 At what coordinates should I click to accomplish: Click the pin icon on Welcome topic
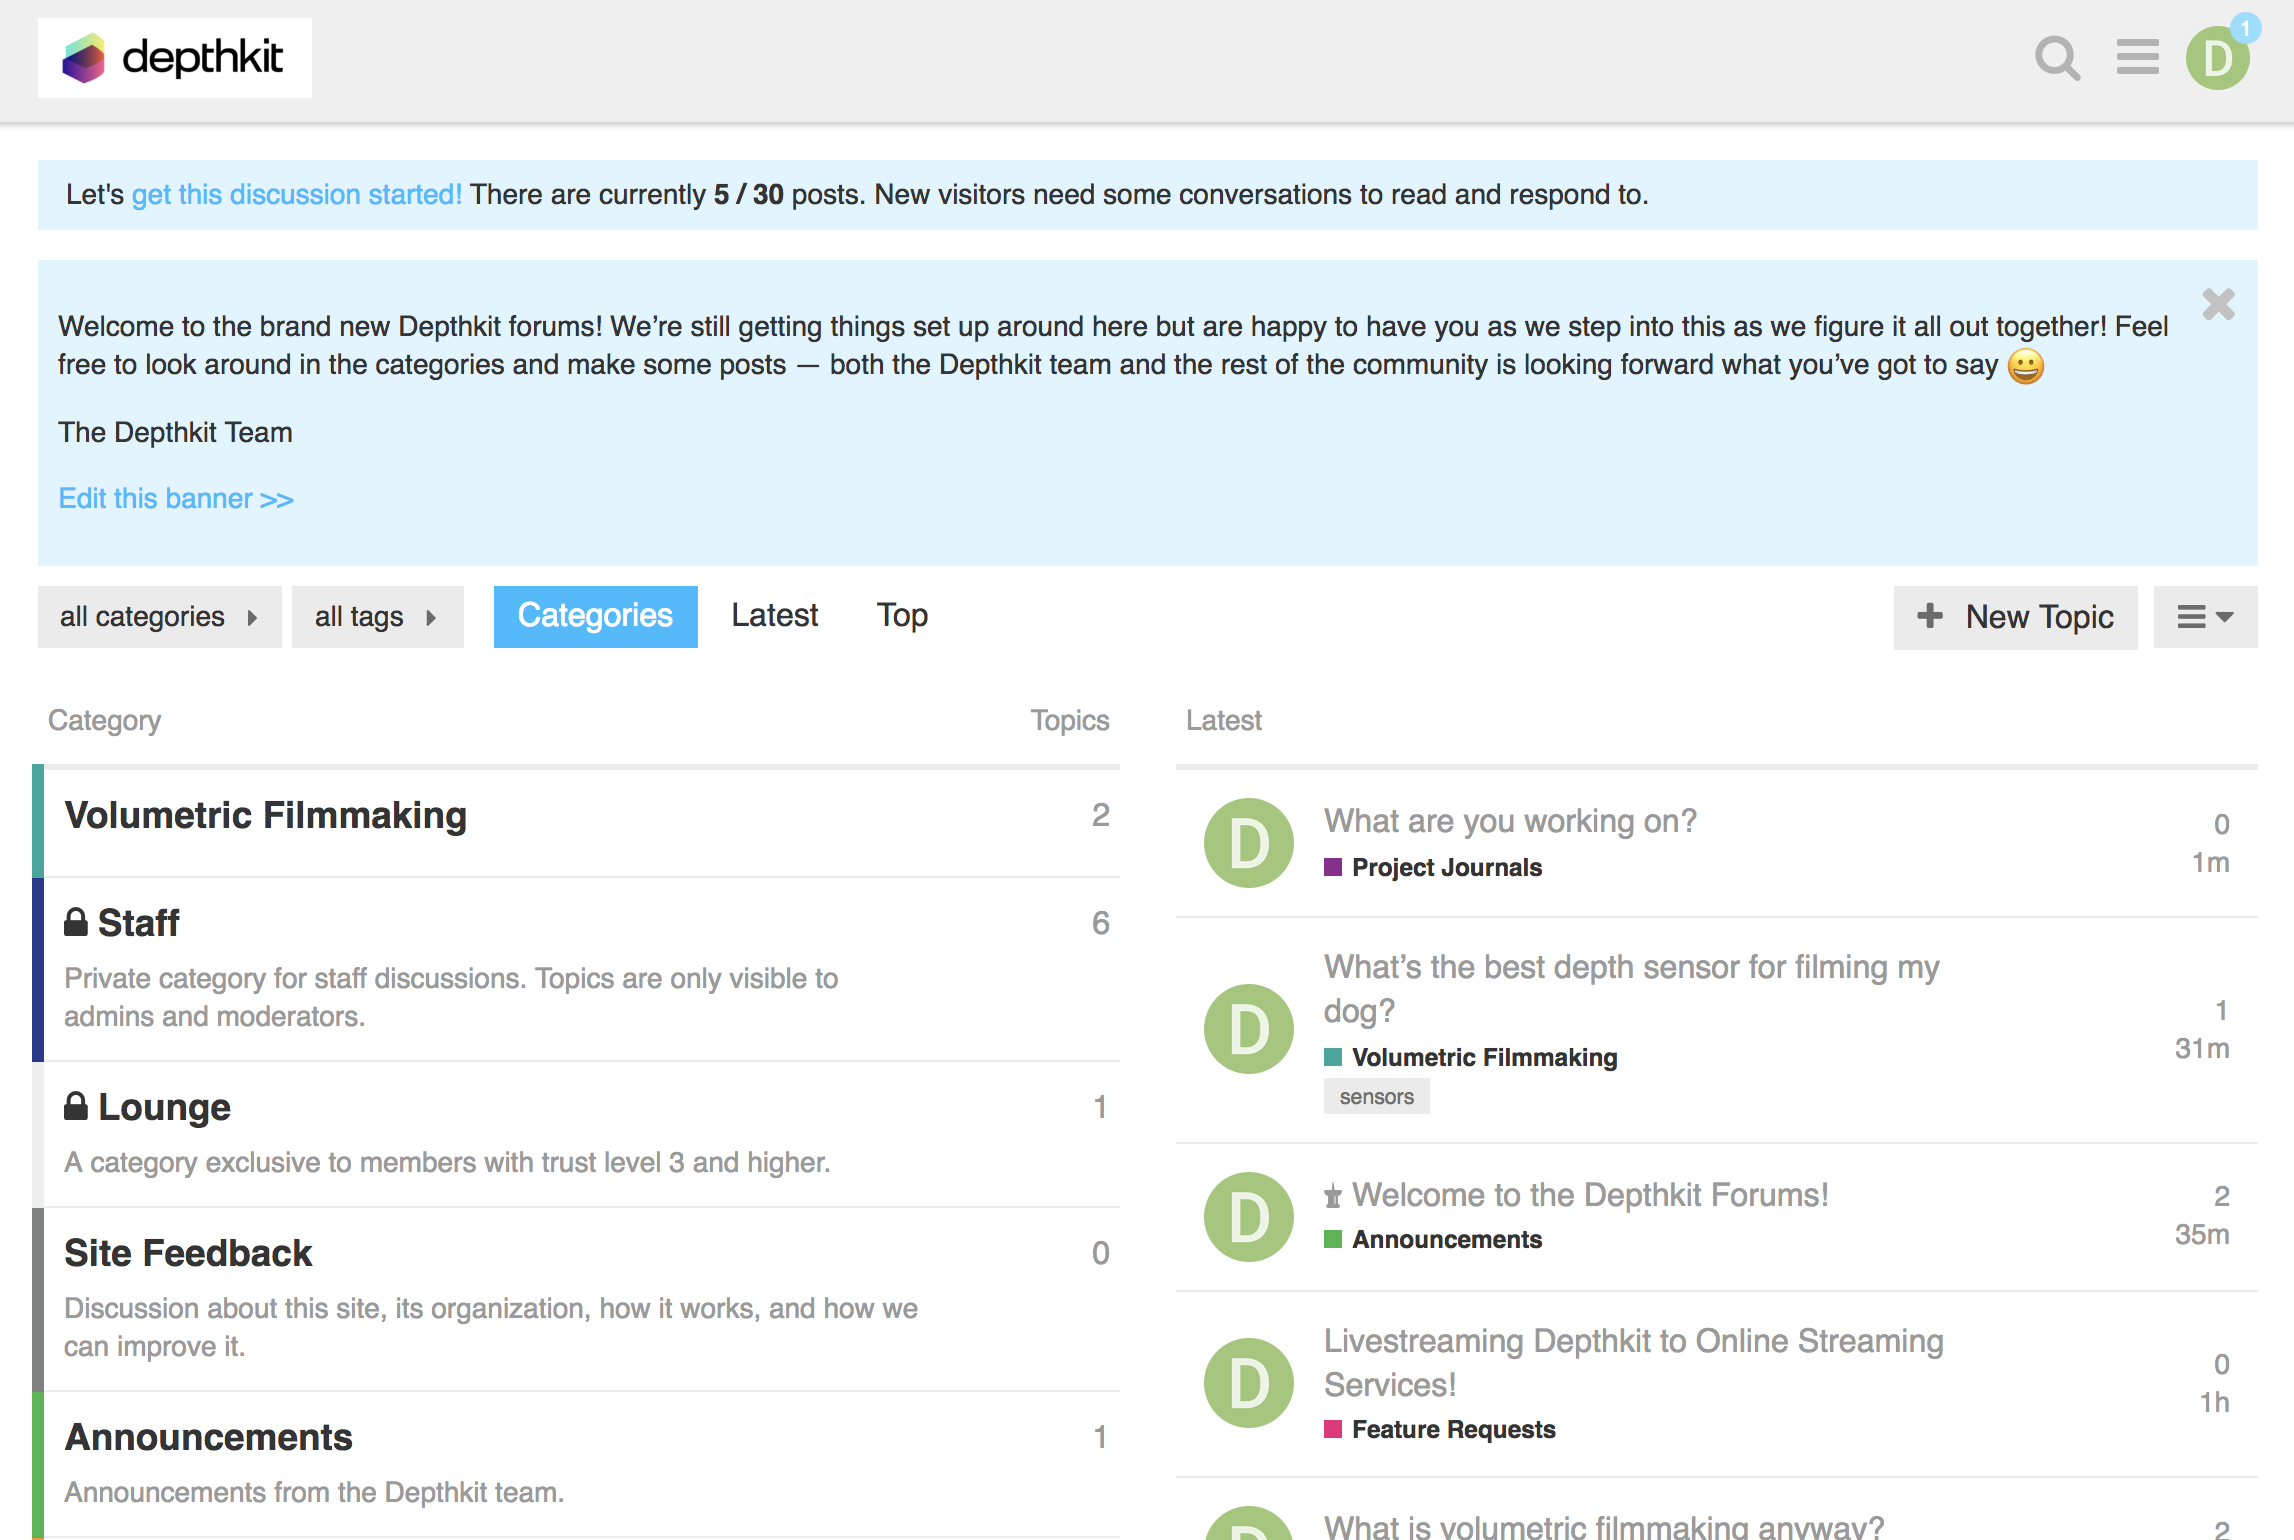(x=1333, y=1196)
